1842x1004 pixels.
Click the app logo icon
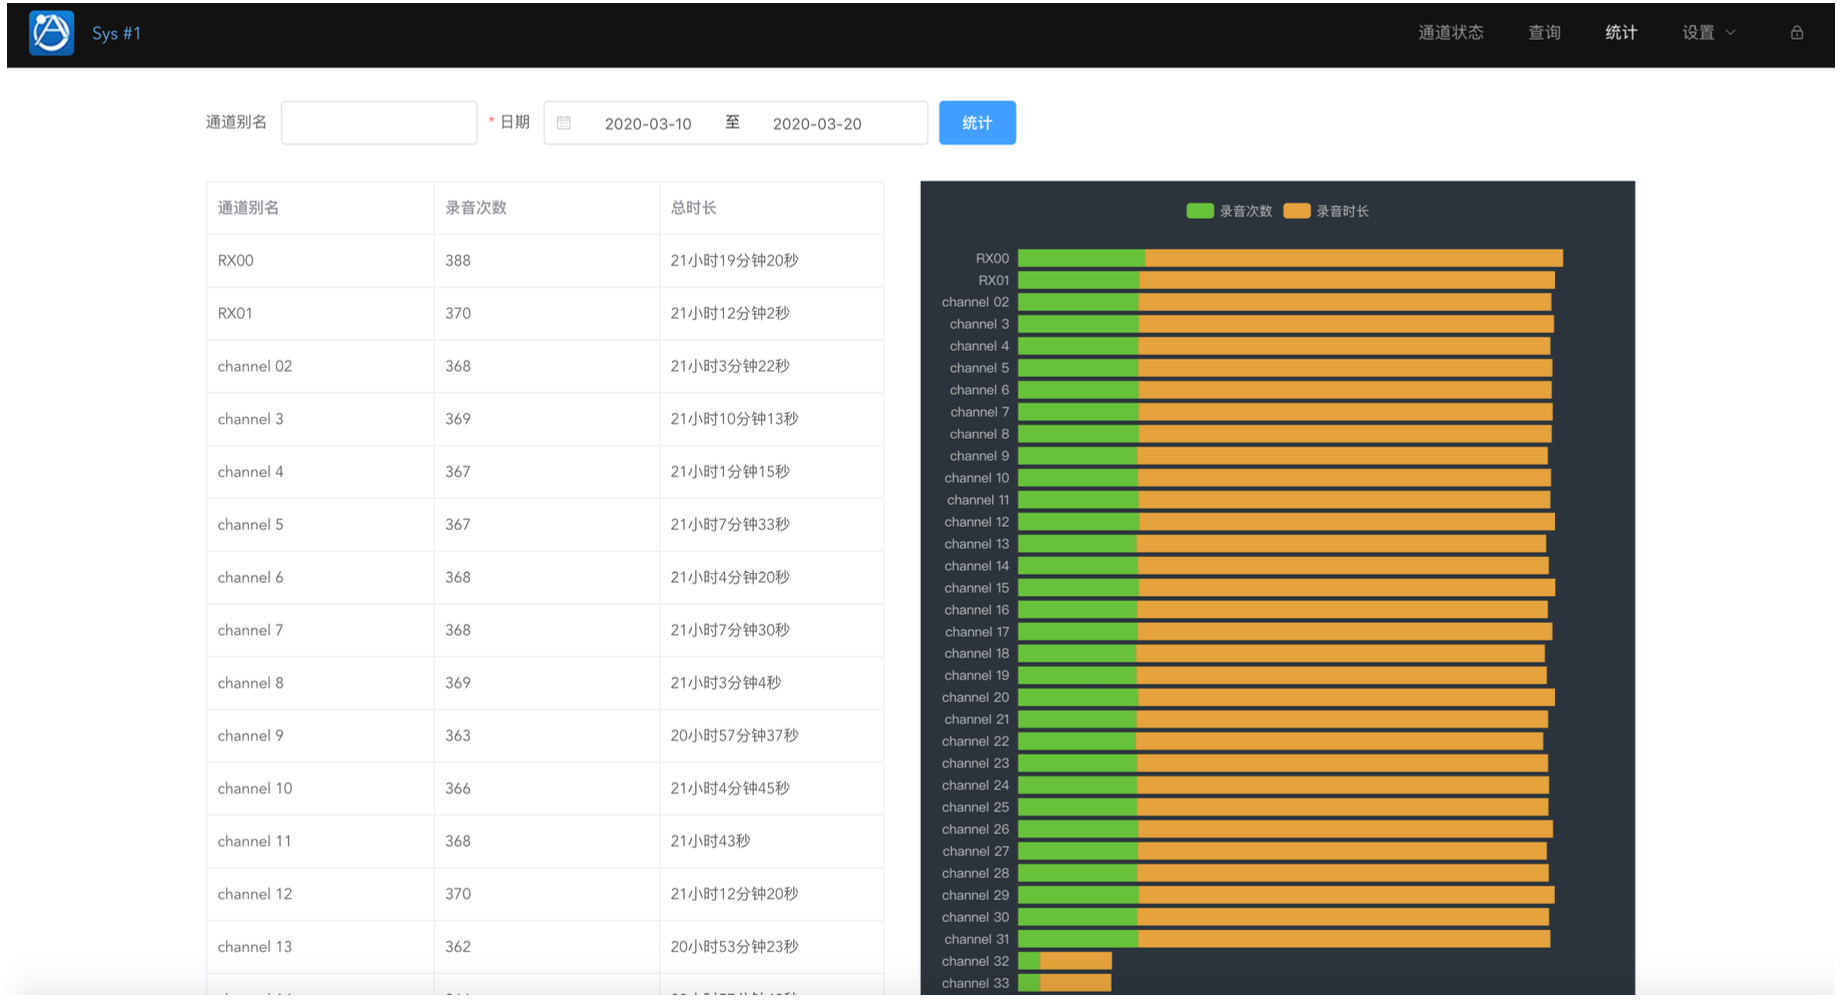point(51,33)
